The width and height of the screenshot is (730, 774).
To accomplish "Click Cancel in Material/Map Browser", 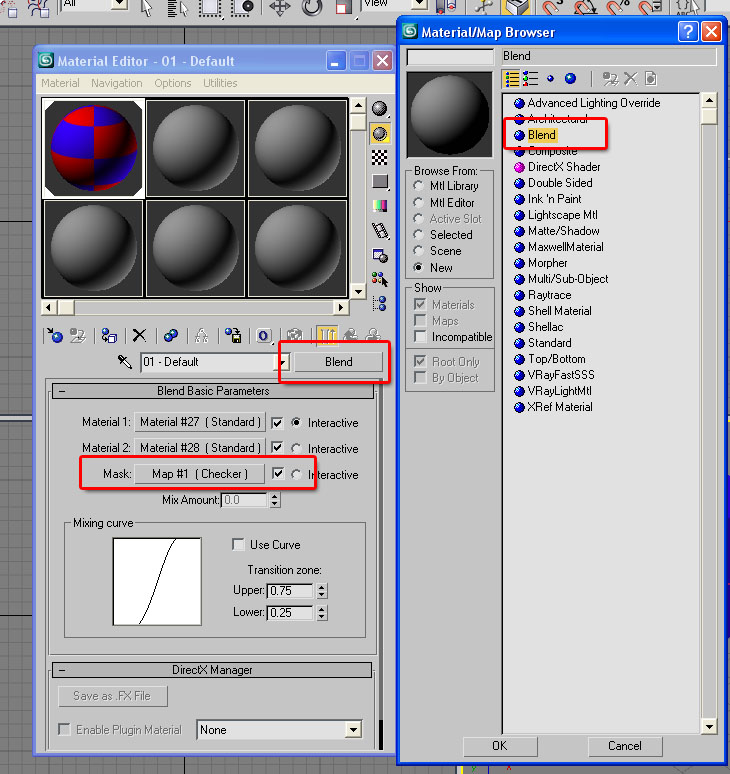I will [624, 745].
